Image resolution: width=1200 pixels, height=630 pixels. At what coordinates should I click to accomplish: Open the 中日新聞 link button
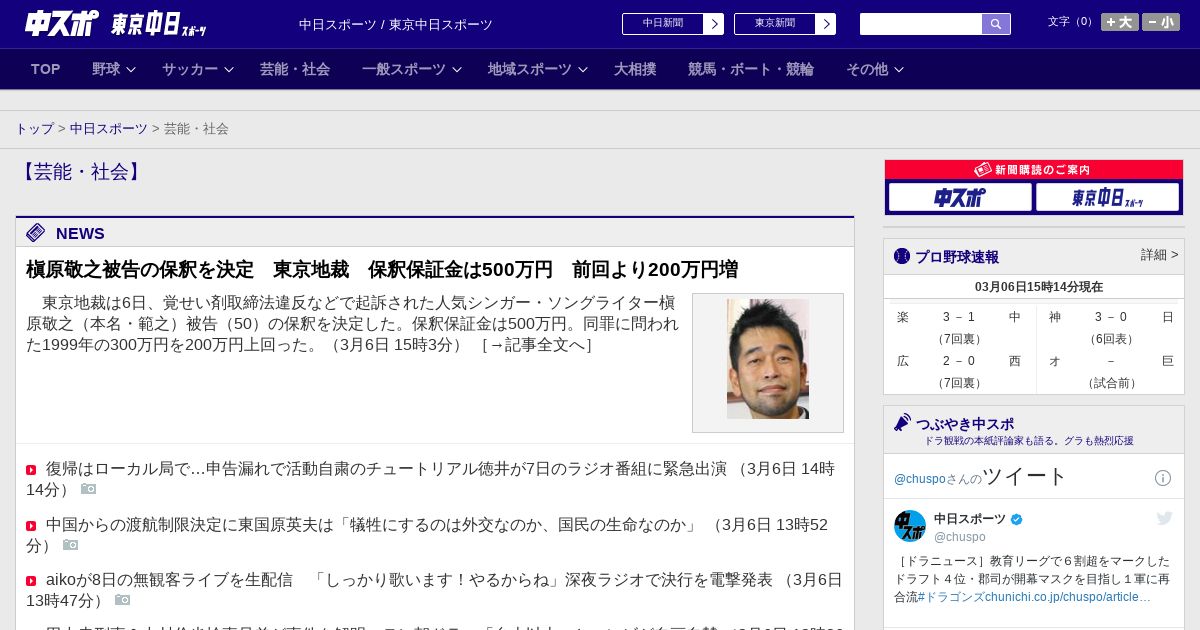(x=663, y=24)
